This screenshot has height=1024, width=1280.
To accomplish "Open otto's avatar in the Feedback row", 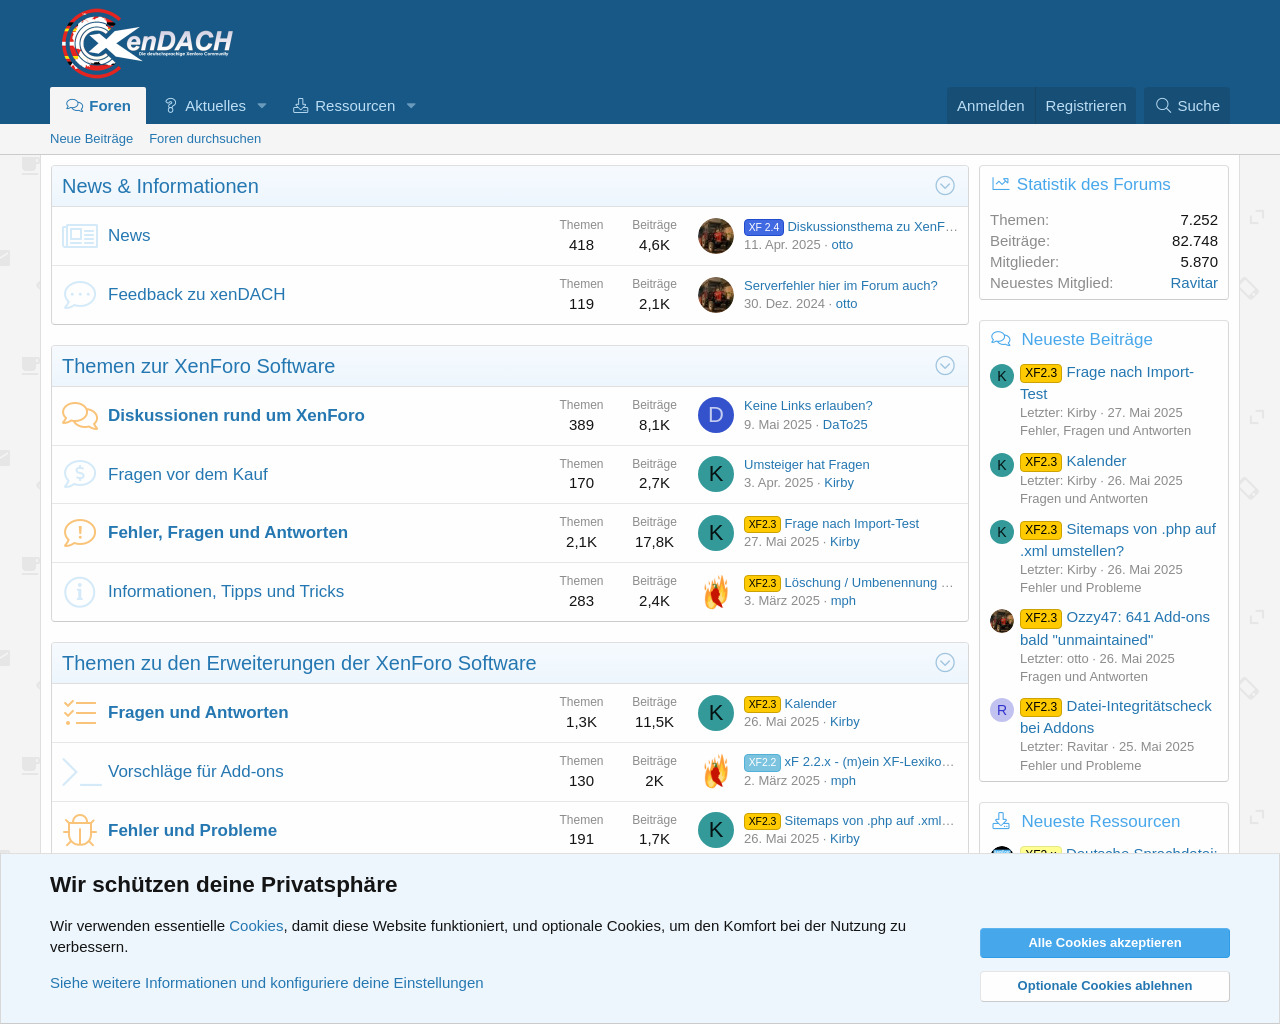I will click(716, 295).
